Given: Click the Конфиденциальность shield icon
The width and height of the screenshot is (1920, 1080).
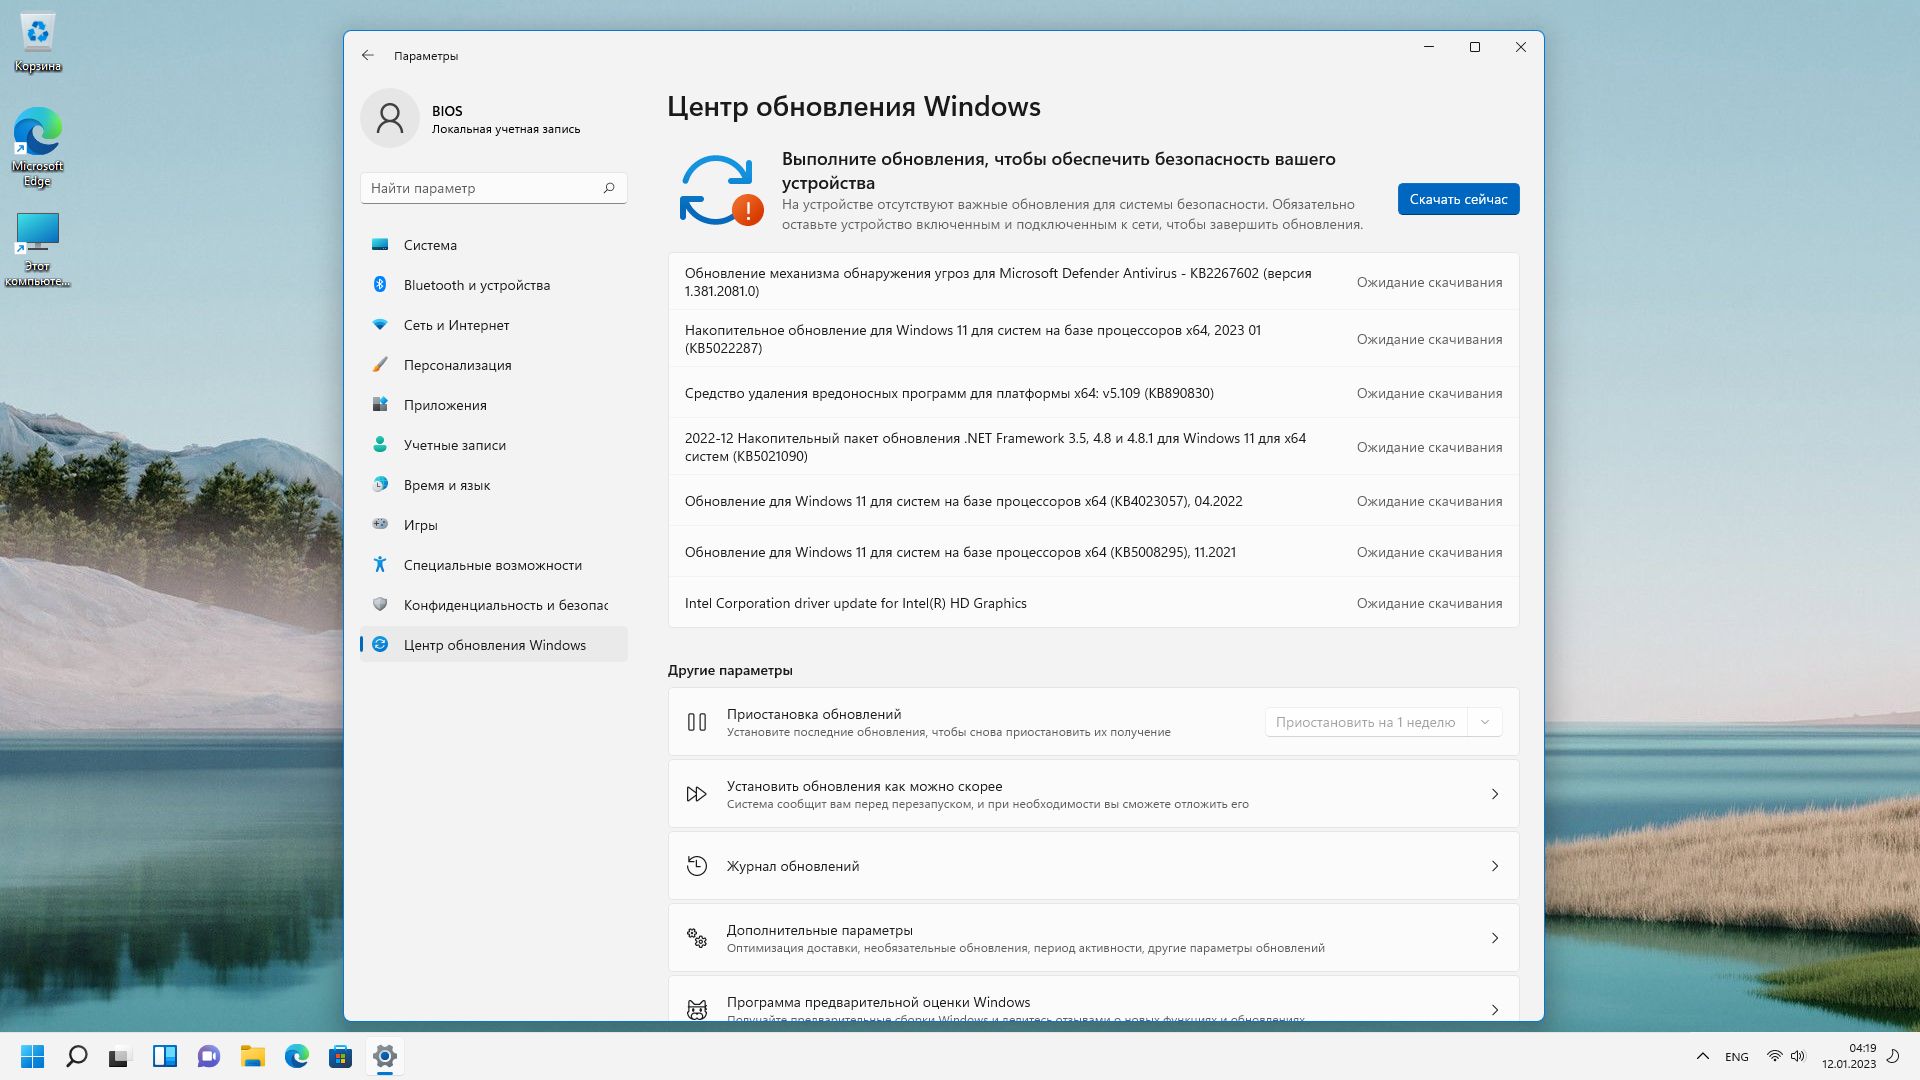Looking at the screenshot, I should click(x=380, y=605).
